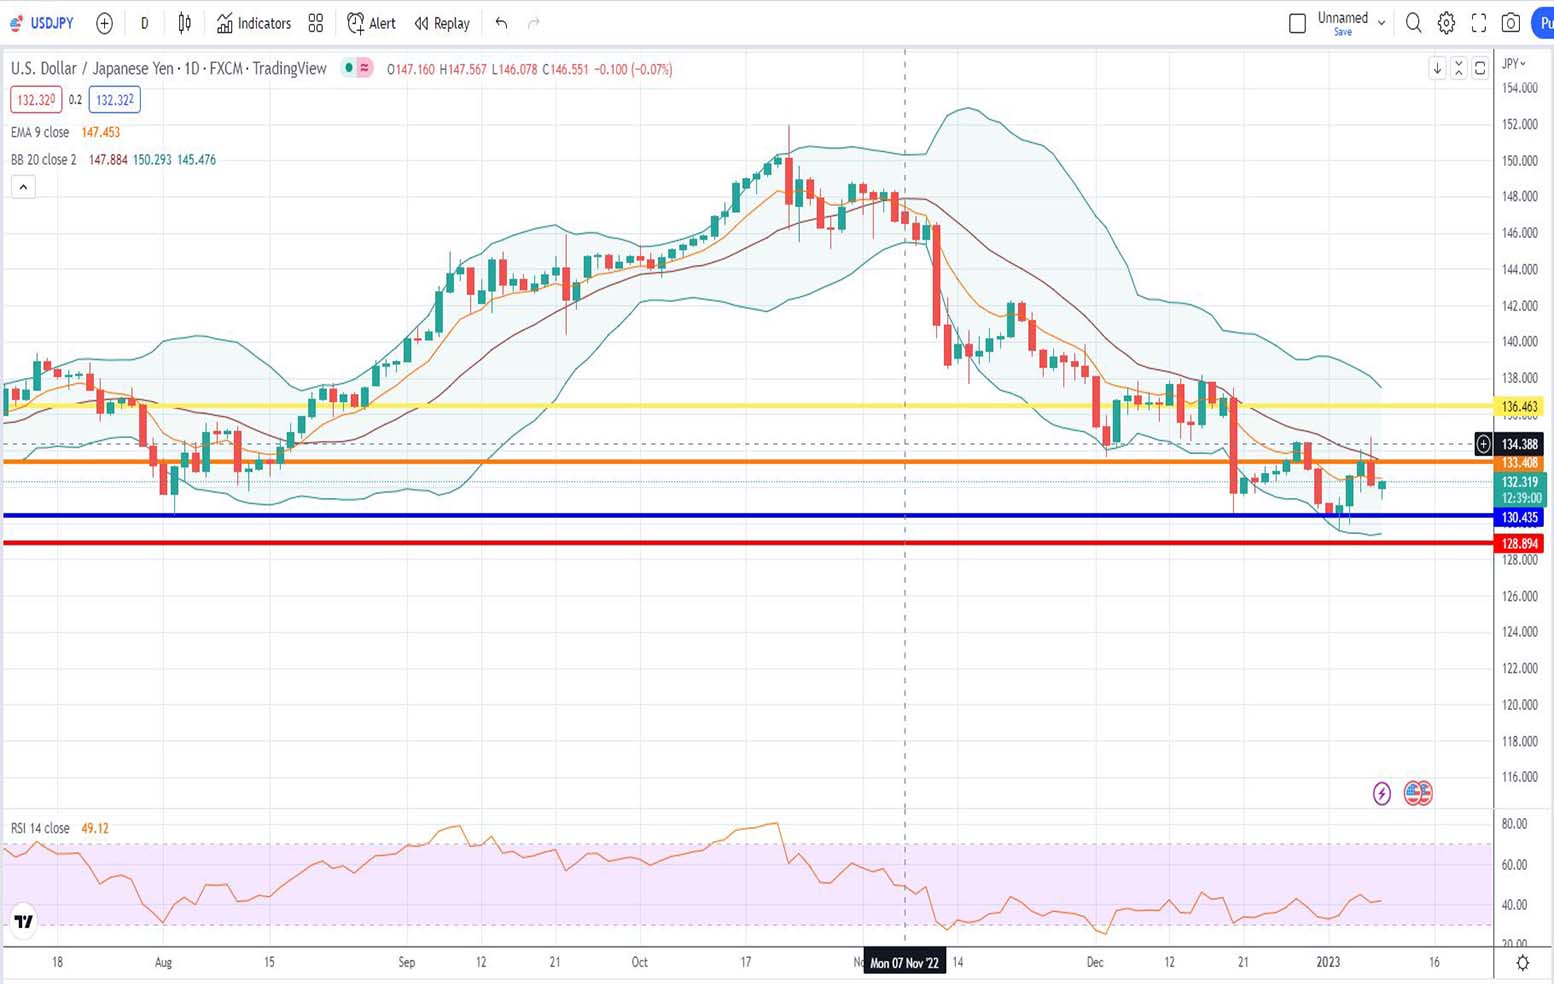The width and height of the screenshot is (1554, 984).
Task: Click the compare or add symbol plus icon
Action: (104, 23)
